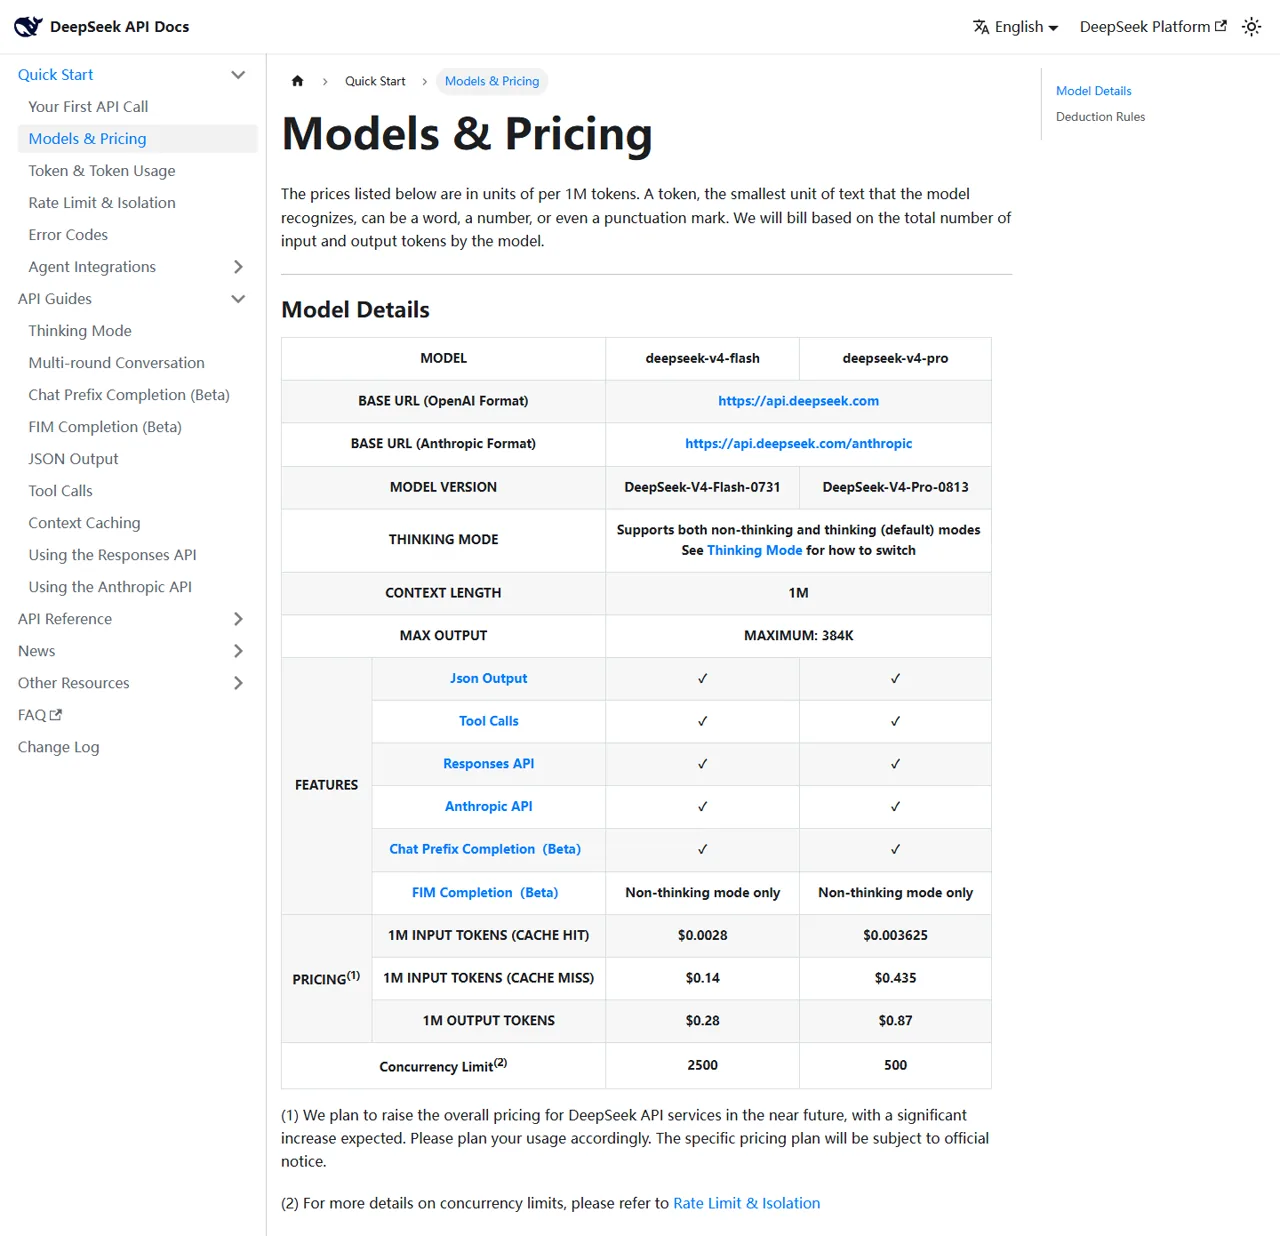Click the $0.003625 cache hit price
This screenshot has width=1280, height=1236.
coord(895,935)
